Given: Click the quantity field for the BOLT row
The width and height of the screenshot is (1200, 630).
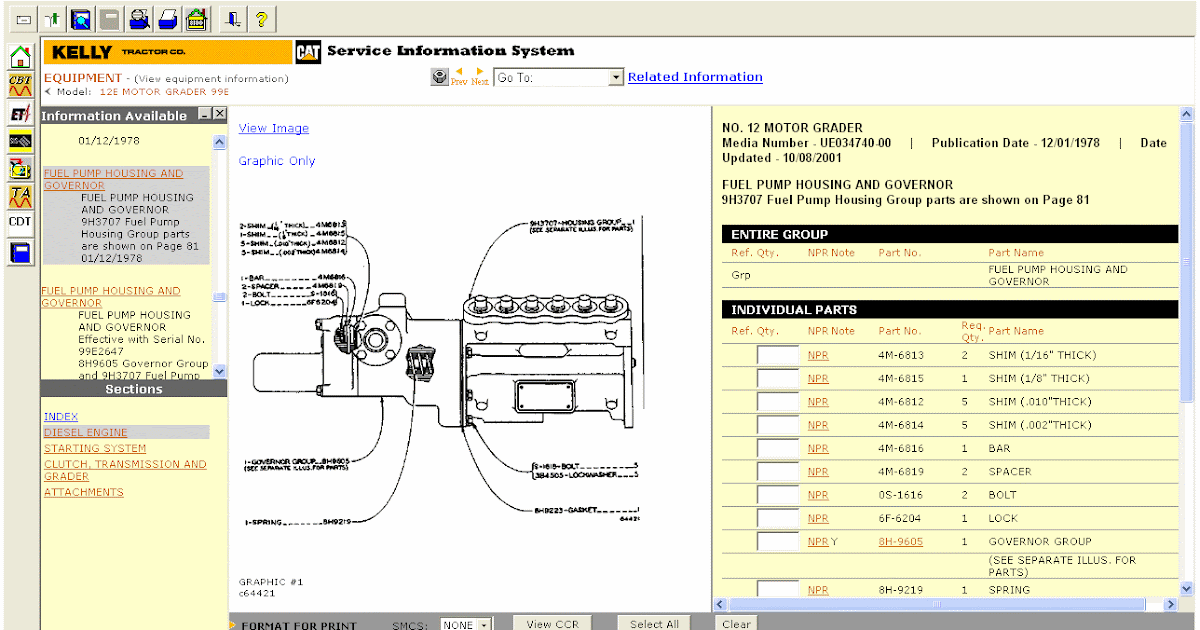Looking at the screenshot, I should click(777, 495).
